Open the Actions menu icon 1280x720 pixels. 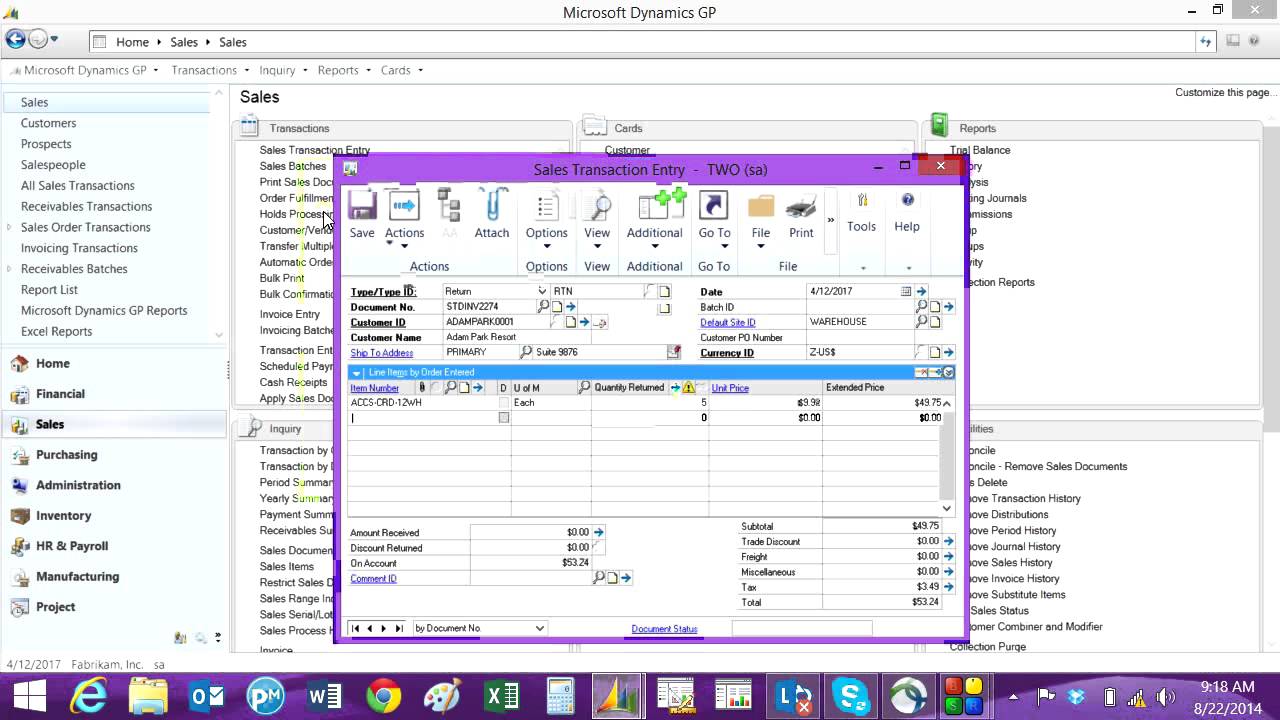(404, 206)
